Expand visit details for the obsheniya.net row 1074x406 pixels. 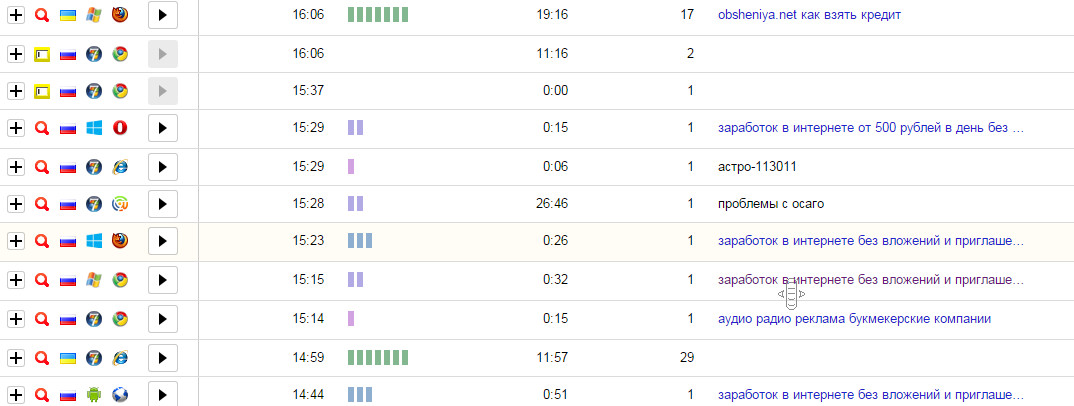click(16, 15)
